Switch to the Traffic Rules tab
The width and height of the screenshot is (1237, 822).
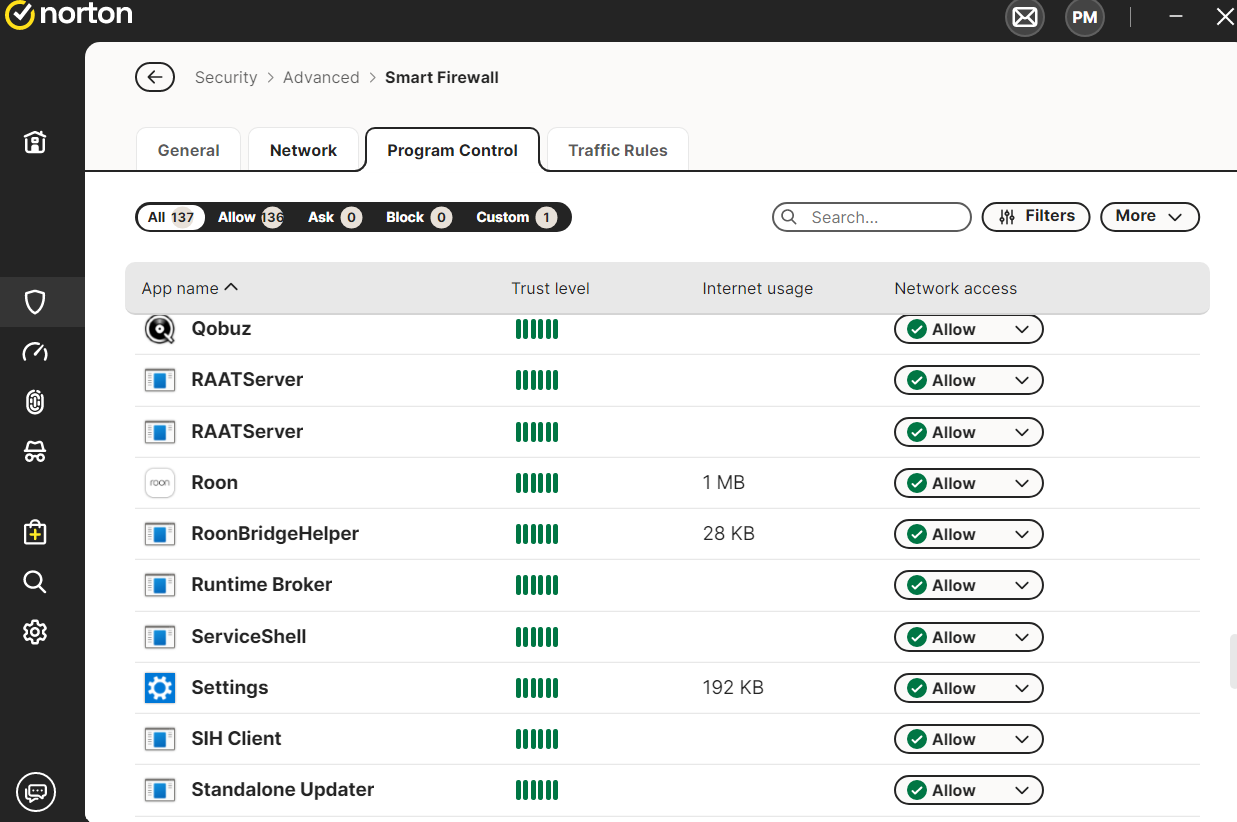pyautogui.click(x=617, y=150)
